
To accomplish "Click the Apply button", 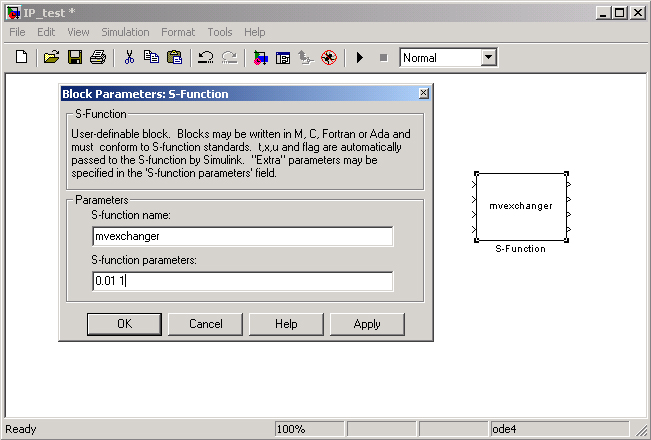I will [367, 324].
